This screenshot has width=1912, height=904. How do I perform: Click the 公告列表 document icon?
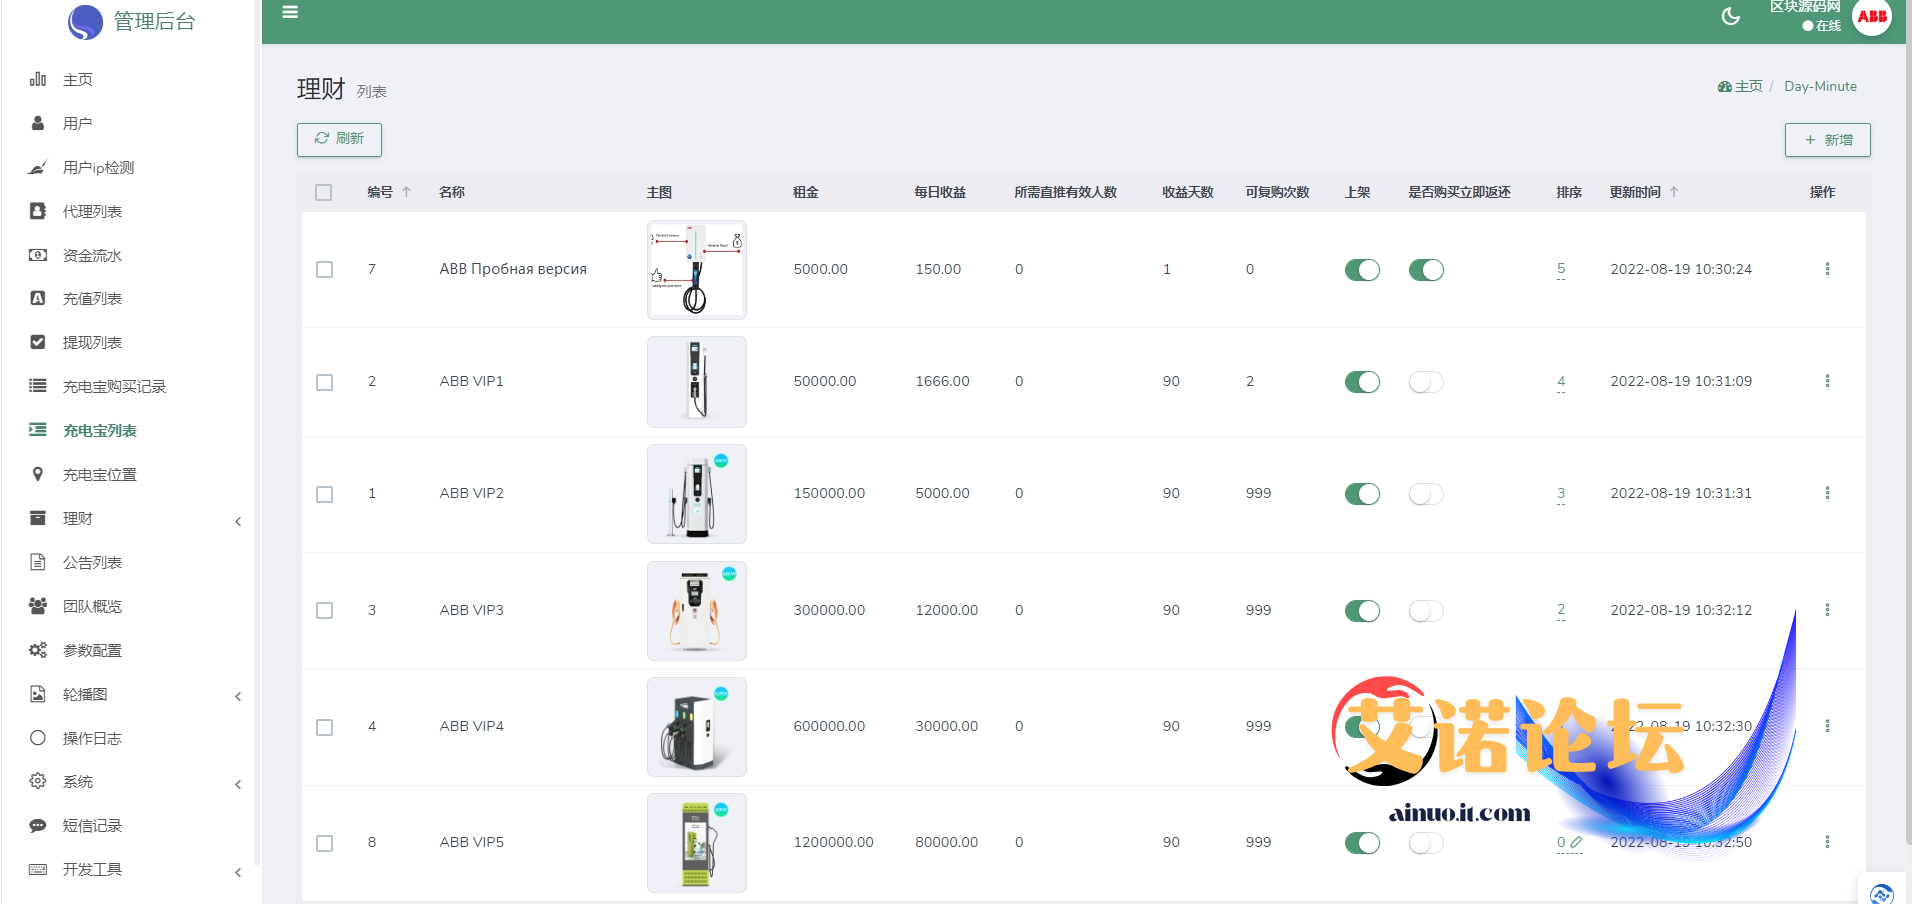[x=38, y=562]
